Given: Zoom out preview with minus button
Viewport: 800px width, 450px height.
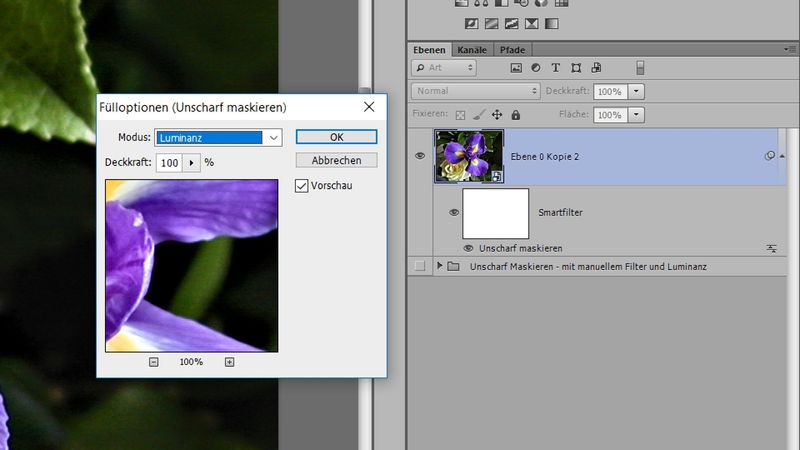Looking at the screenshot, I should pyautogui.click(x=154, y=362).
